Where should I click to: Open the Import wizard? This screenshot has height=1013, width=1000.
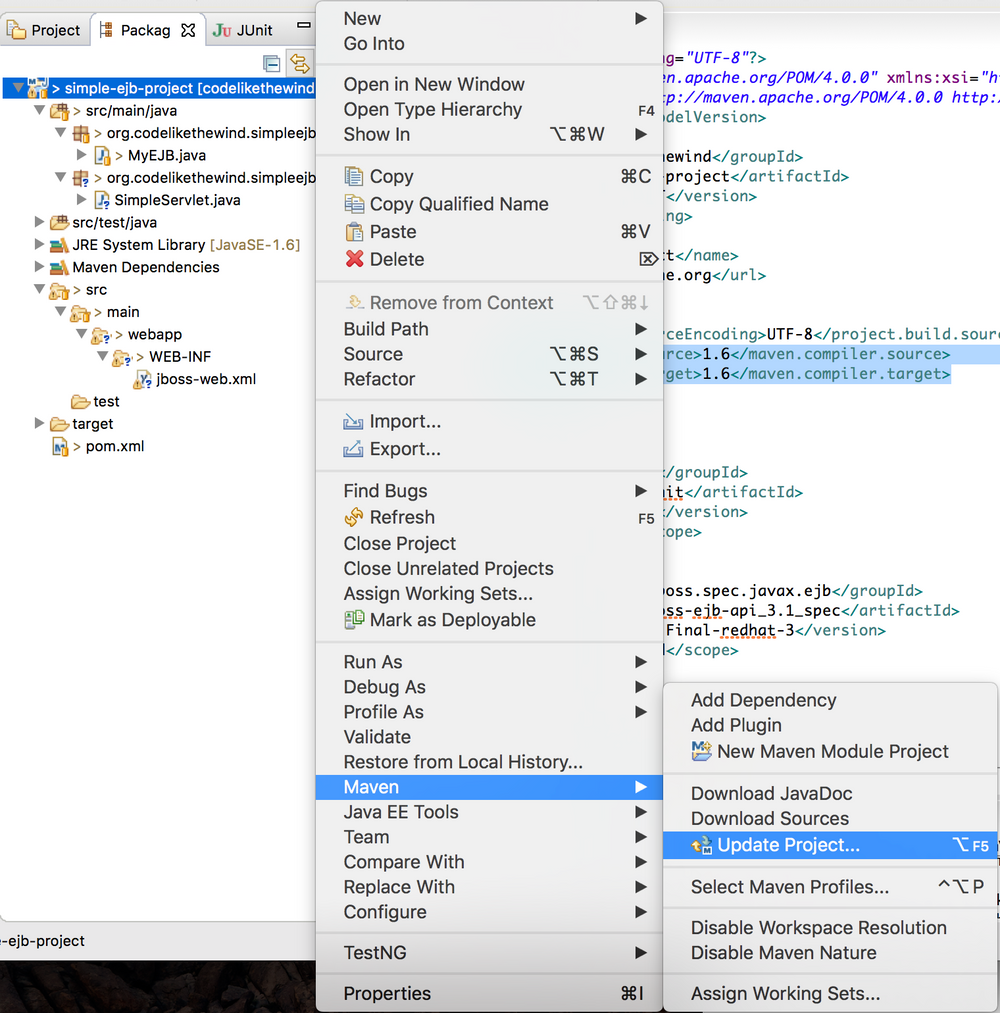[x=404, y=421]
